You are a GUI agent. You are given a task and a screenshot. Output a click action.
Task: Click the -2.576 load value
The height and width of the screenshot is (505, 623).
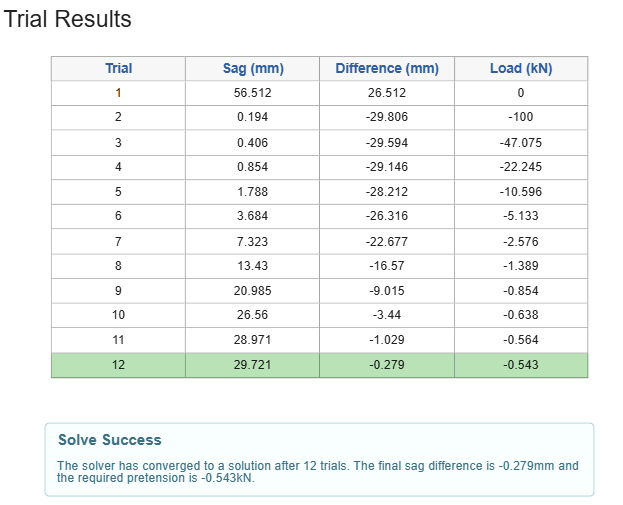coord(521,242)
